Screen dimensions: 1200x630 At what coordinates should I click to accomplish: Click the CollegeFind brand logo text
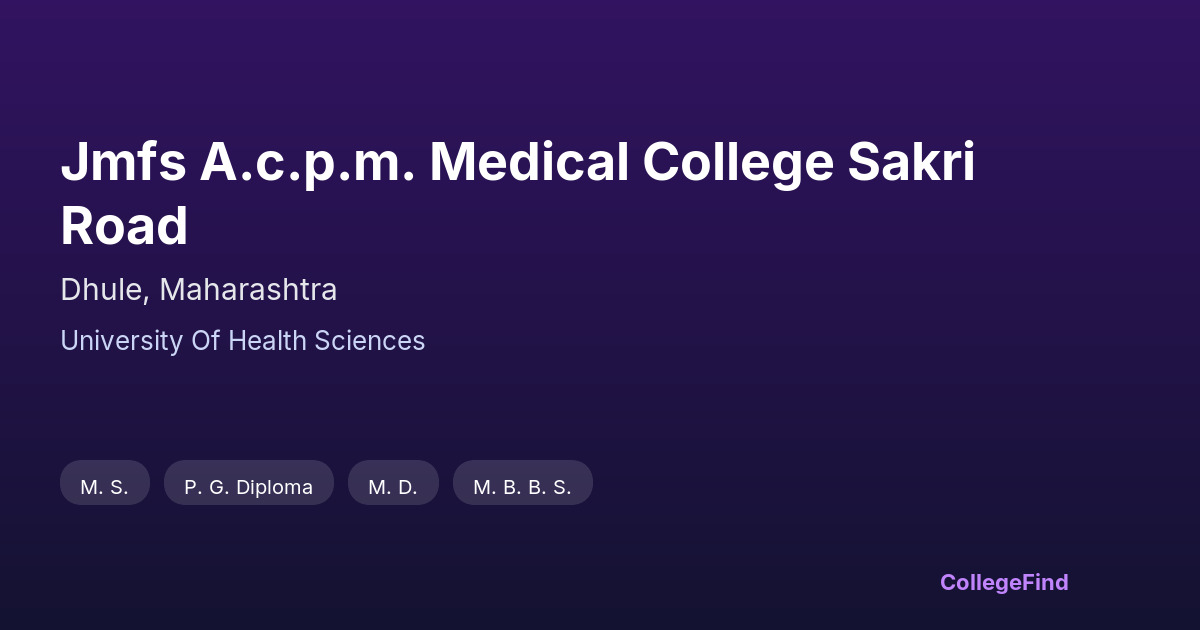pyautogui.click(x=1003, y=582)
